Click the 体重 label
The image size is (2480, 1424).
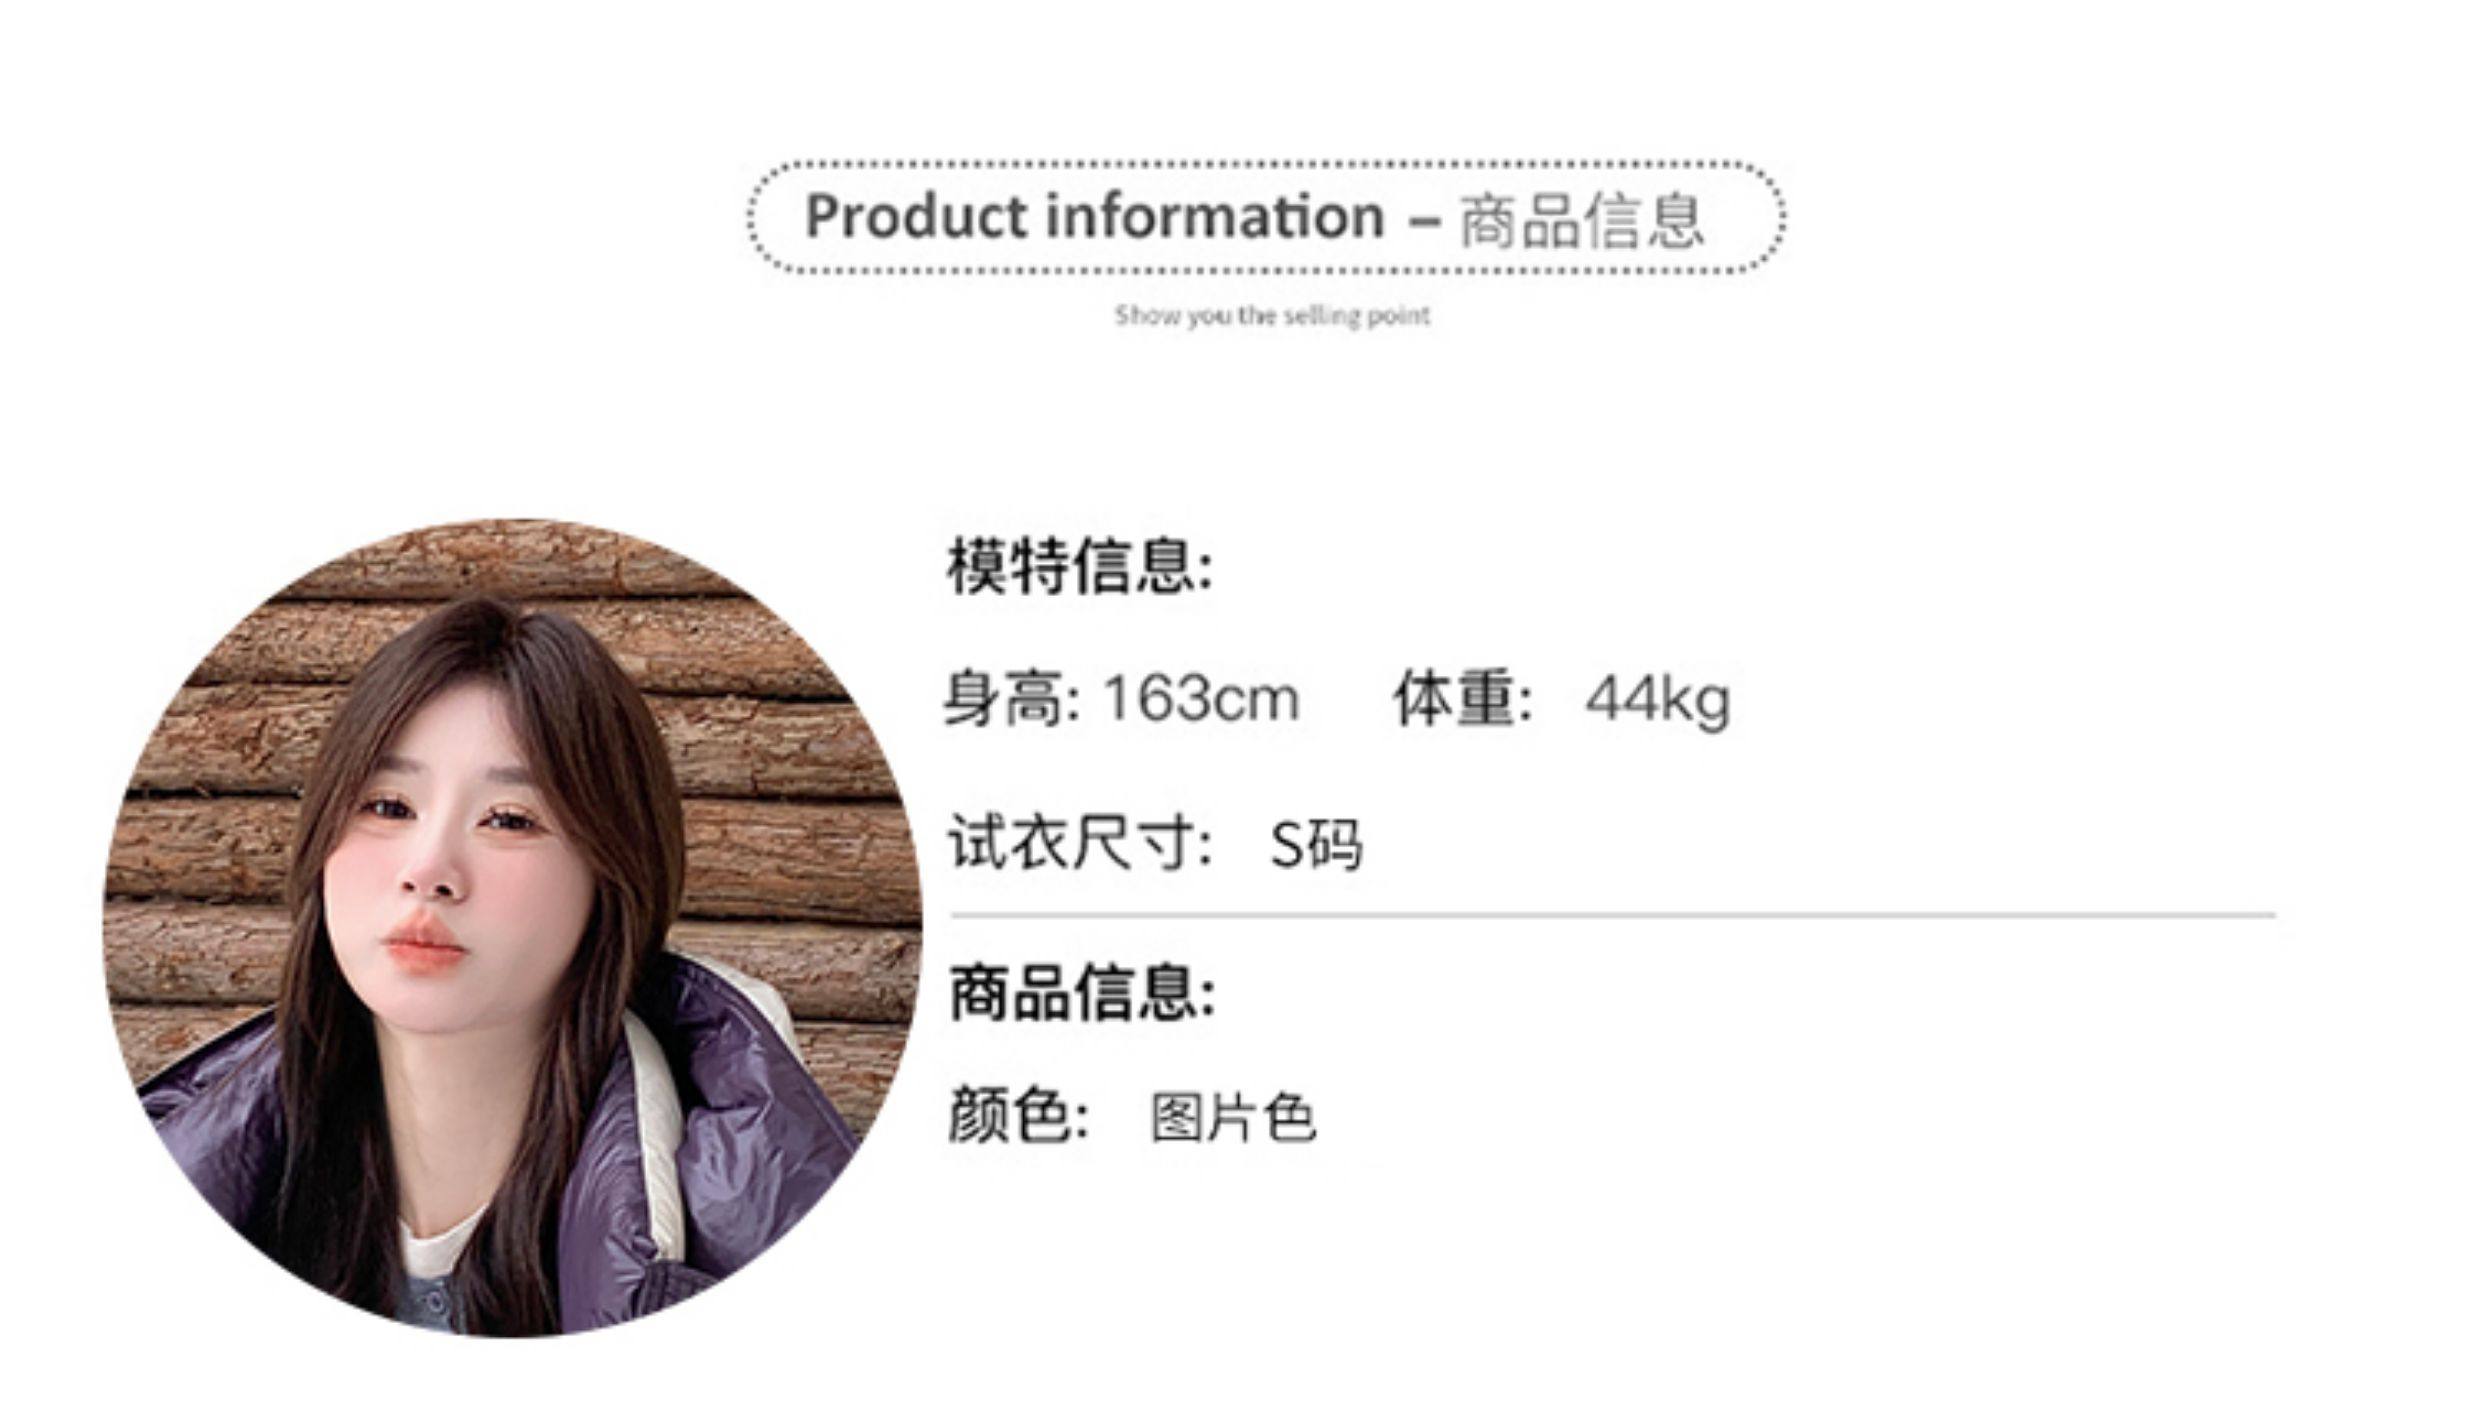point(1462,699)
